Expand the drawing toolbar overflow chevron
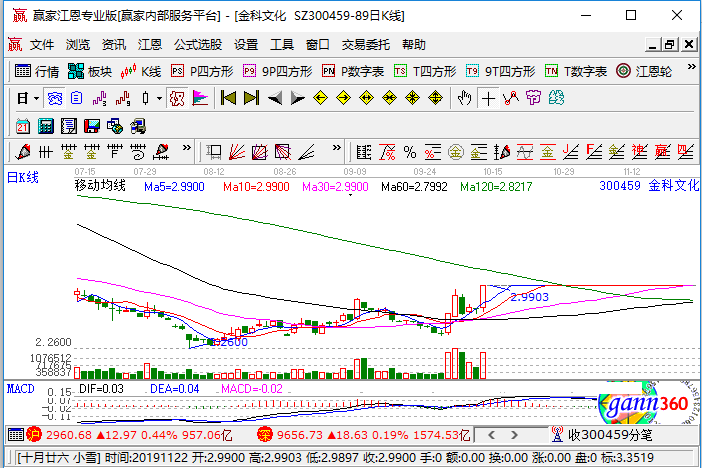This screenshot has width=702, height=468. [x=187, y=147]
